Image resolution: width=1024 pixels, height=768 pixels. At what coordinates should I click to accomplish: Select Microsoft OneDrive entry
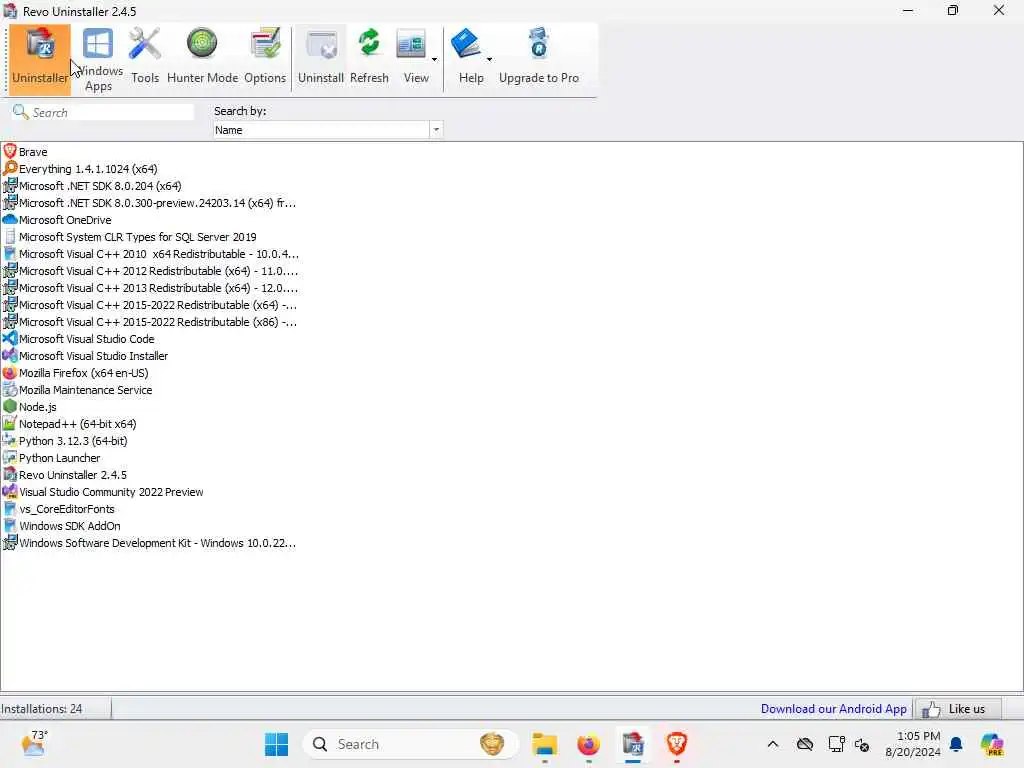pos(57,219)
